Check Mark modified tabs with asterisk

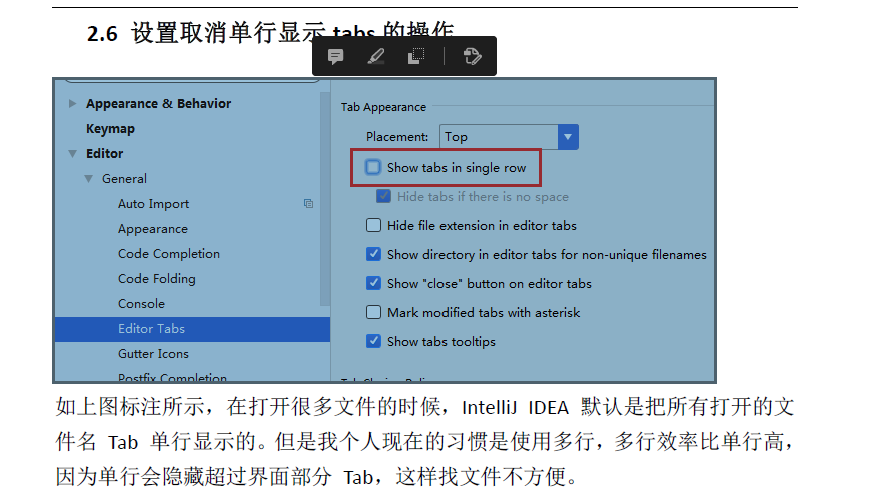373,312
